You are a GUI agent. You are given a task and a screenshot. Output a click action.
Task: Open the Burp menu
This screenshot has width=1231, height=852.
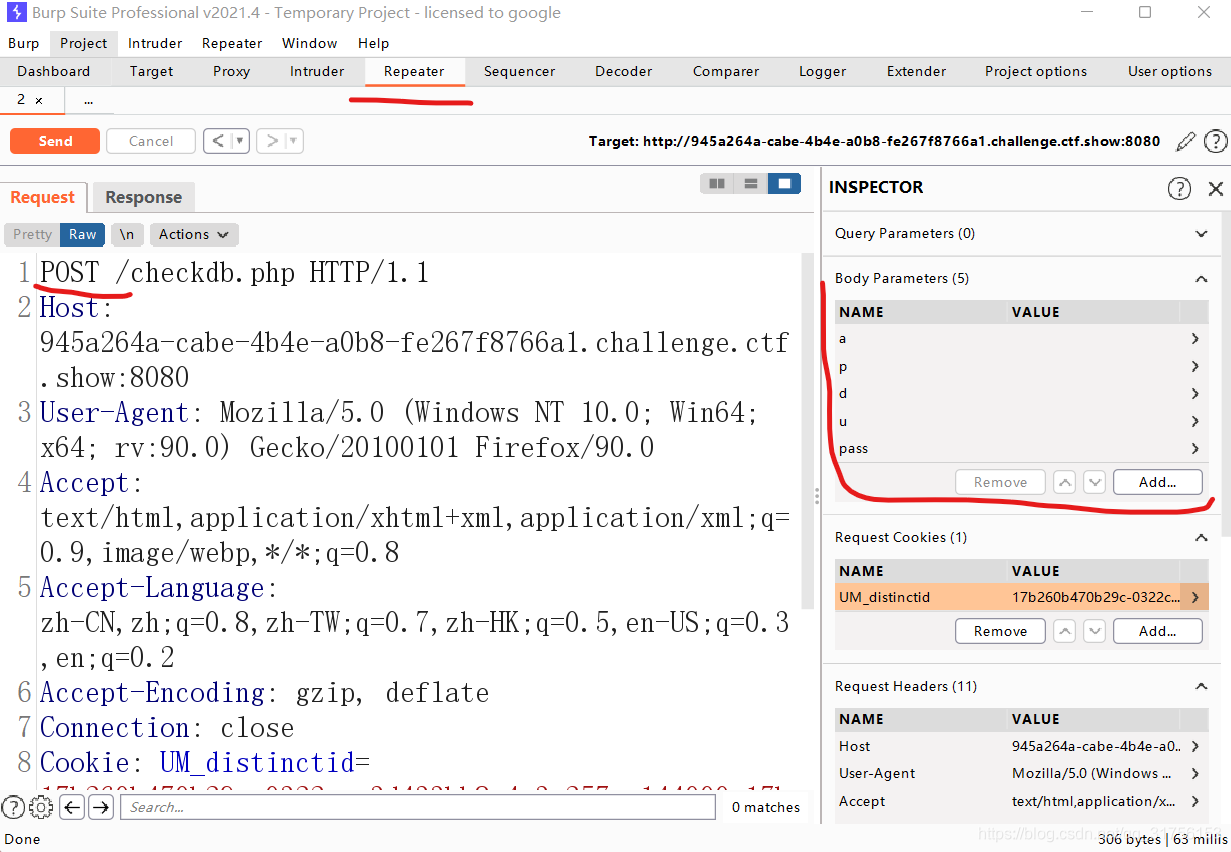(x=24, y=43)
